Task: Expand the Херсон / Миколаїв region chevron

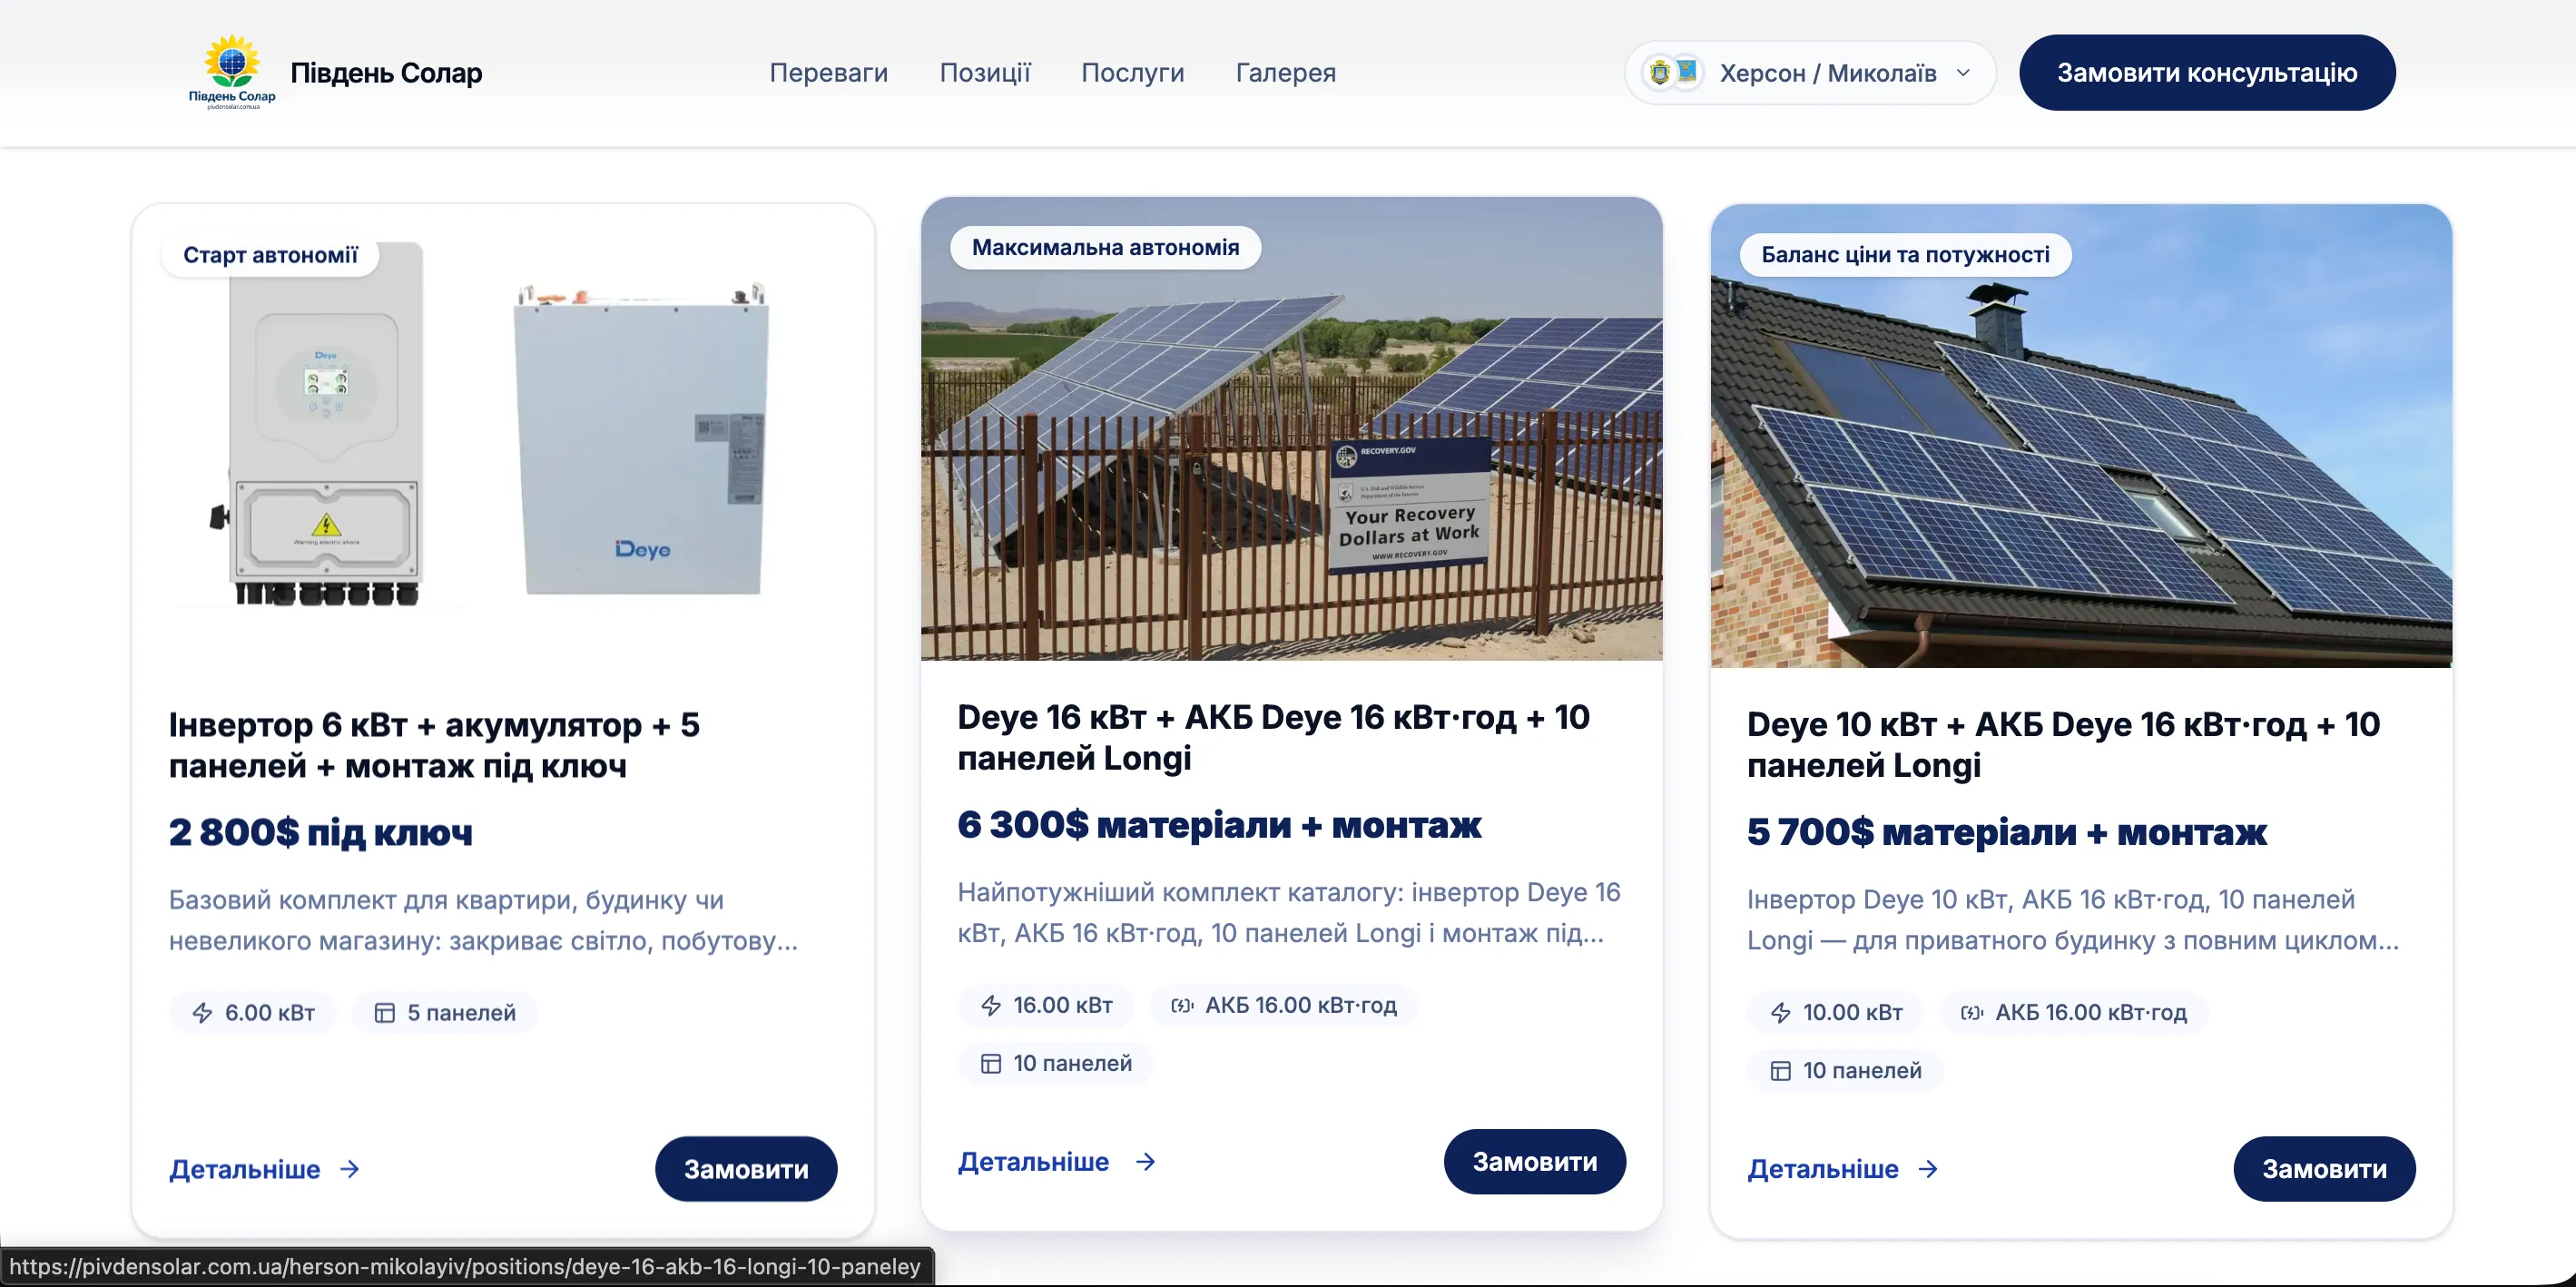Action: pos(1963,72)
